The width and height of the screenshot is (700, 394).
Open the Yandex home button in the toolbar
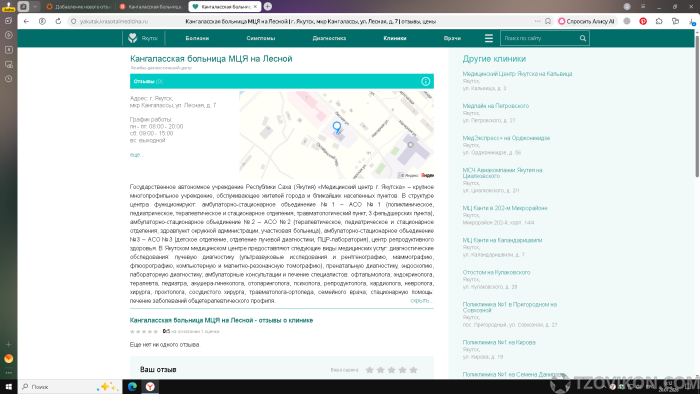42,21
